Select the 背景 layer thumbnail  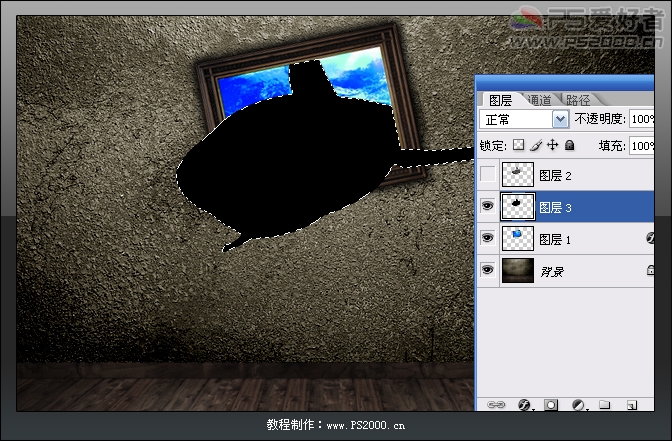coord(518,270)
